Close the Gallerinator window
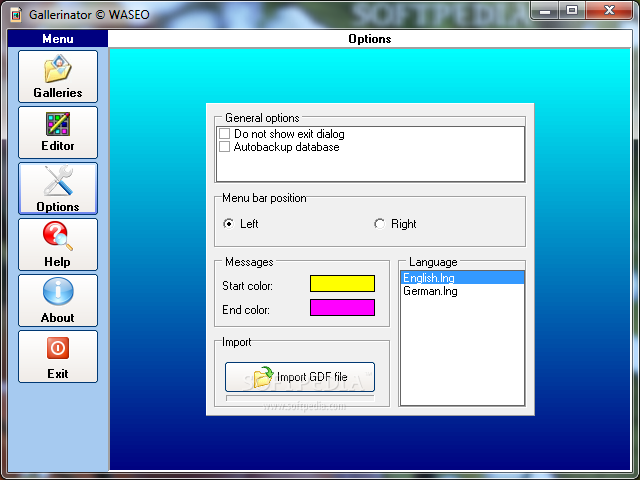 (609, 11)
